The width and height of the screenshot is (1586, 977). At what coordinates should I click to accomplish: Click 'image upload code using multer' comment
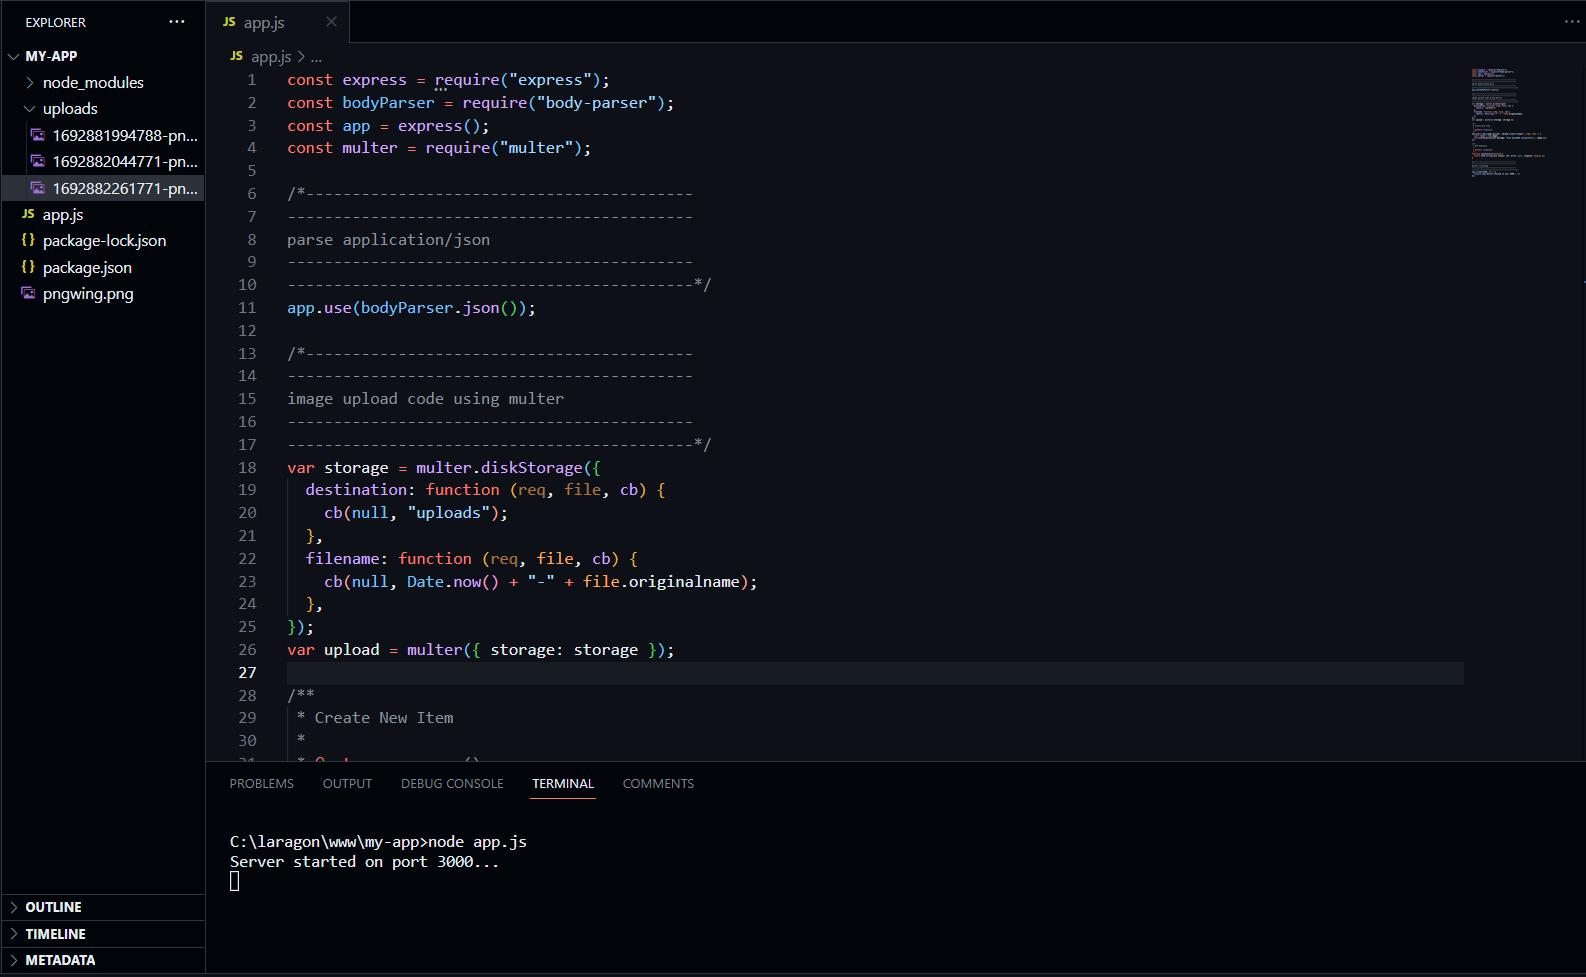pos(425,399)
